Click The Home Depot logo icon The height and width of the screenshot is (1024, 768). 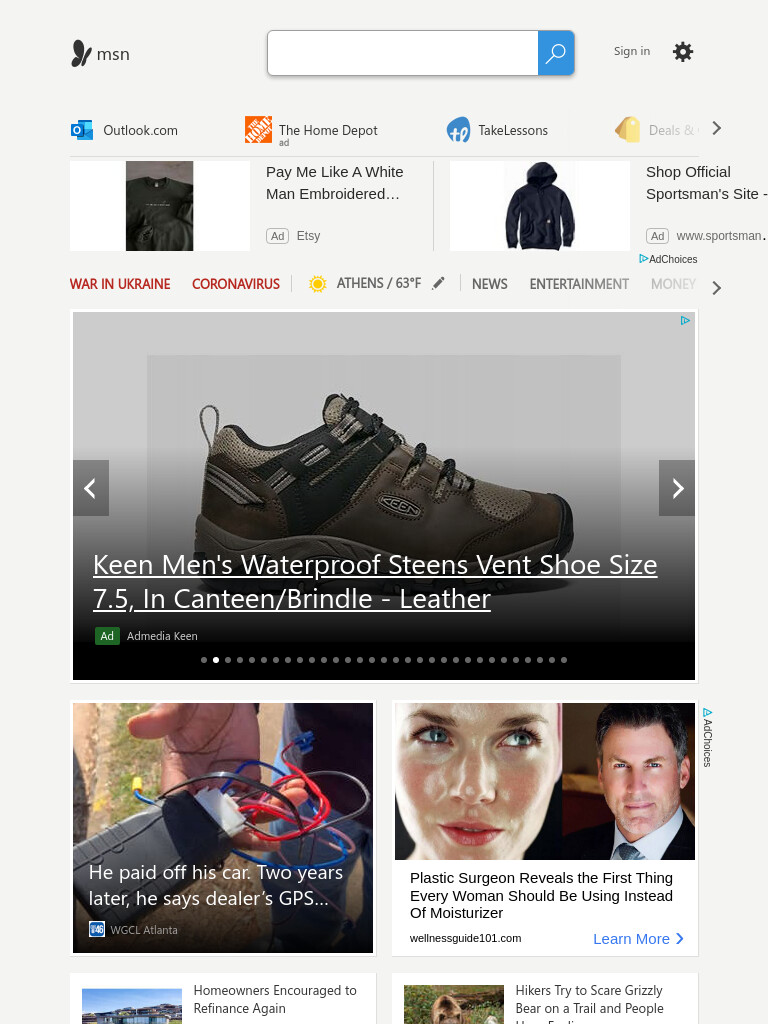[258, 129]
